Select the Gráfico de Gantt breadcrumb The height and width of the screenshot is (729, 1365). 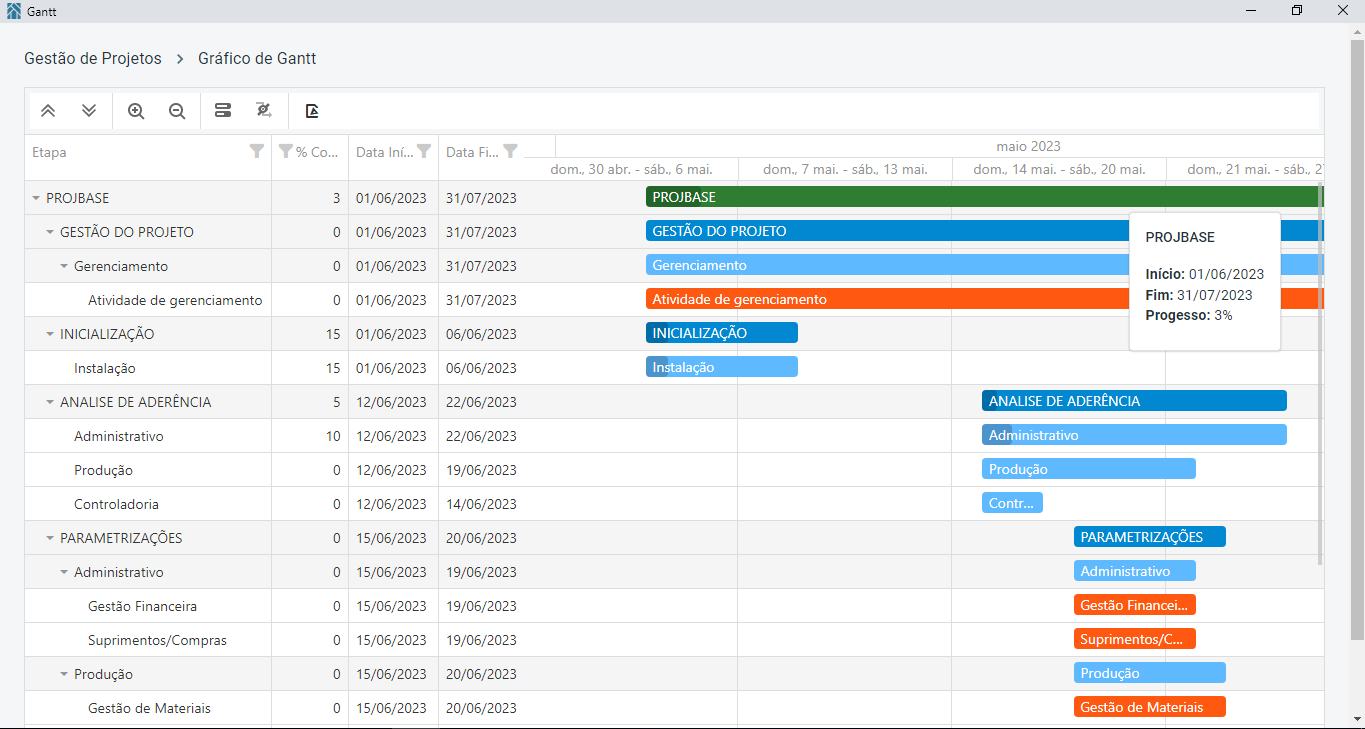tap(257, 58)
